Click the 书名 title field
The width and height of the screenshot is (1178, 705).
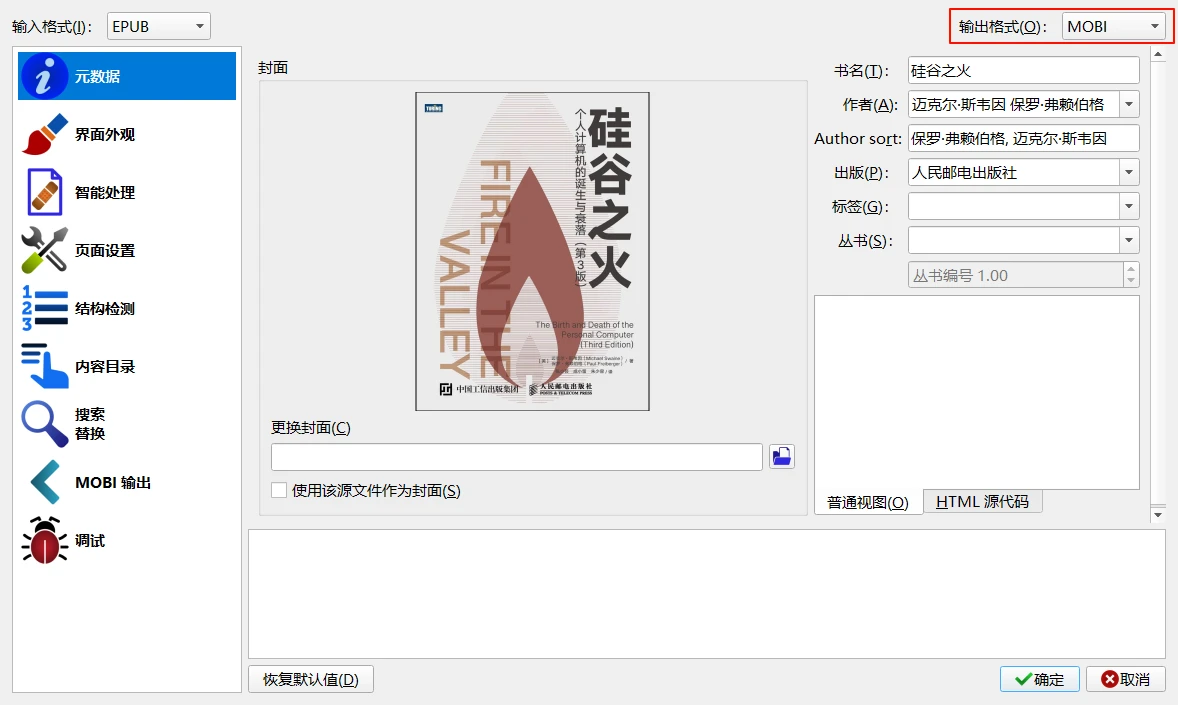click(1023, 71)
